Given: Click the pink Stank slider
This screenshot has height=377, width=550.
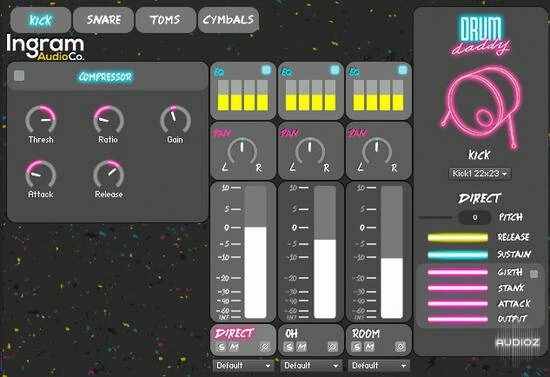Looking at the screenshot, I should point(458,288).
